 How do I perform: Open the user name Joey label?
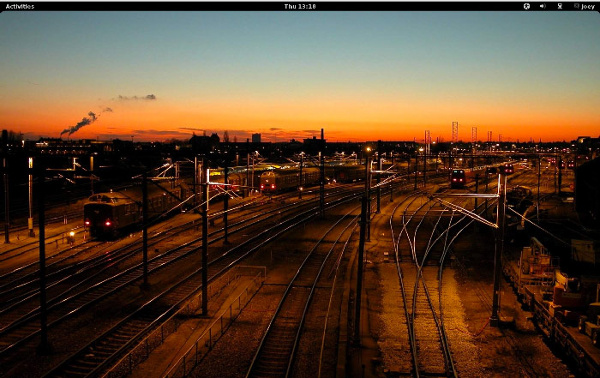tap(588, 7)
